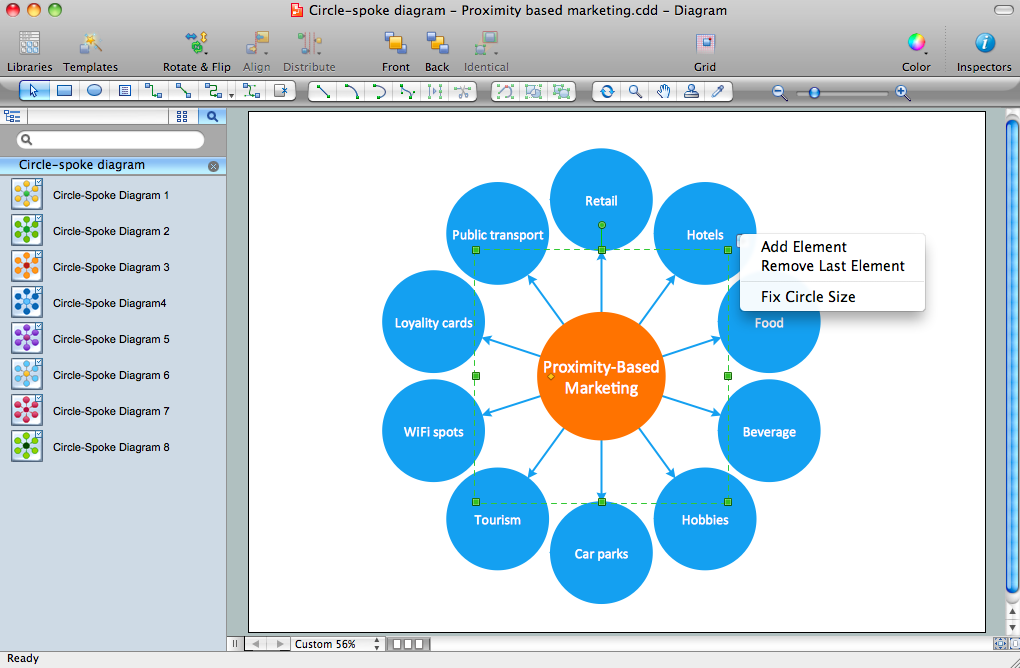
Task: Click the refresh rotate tool
Action: (x=607, y=91)
